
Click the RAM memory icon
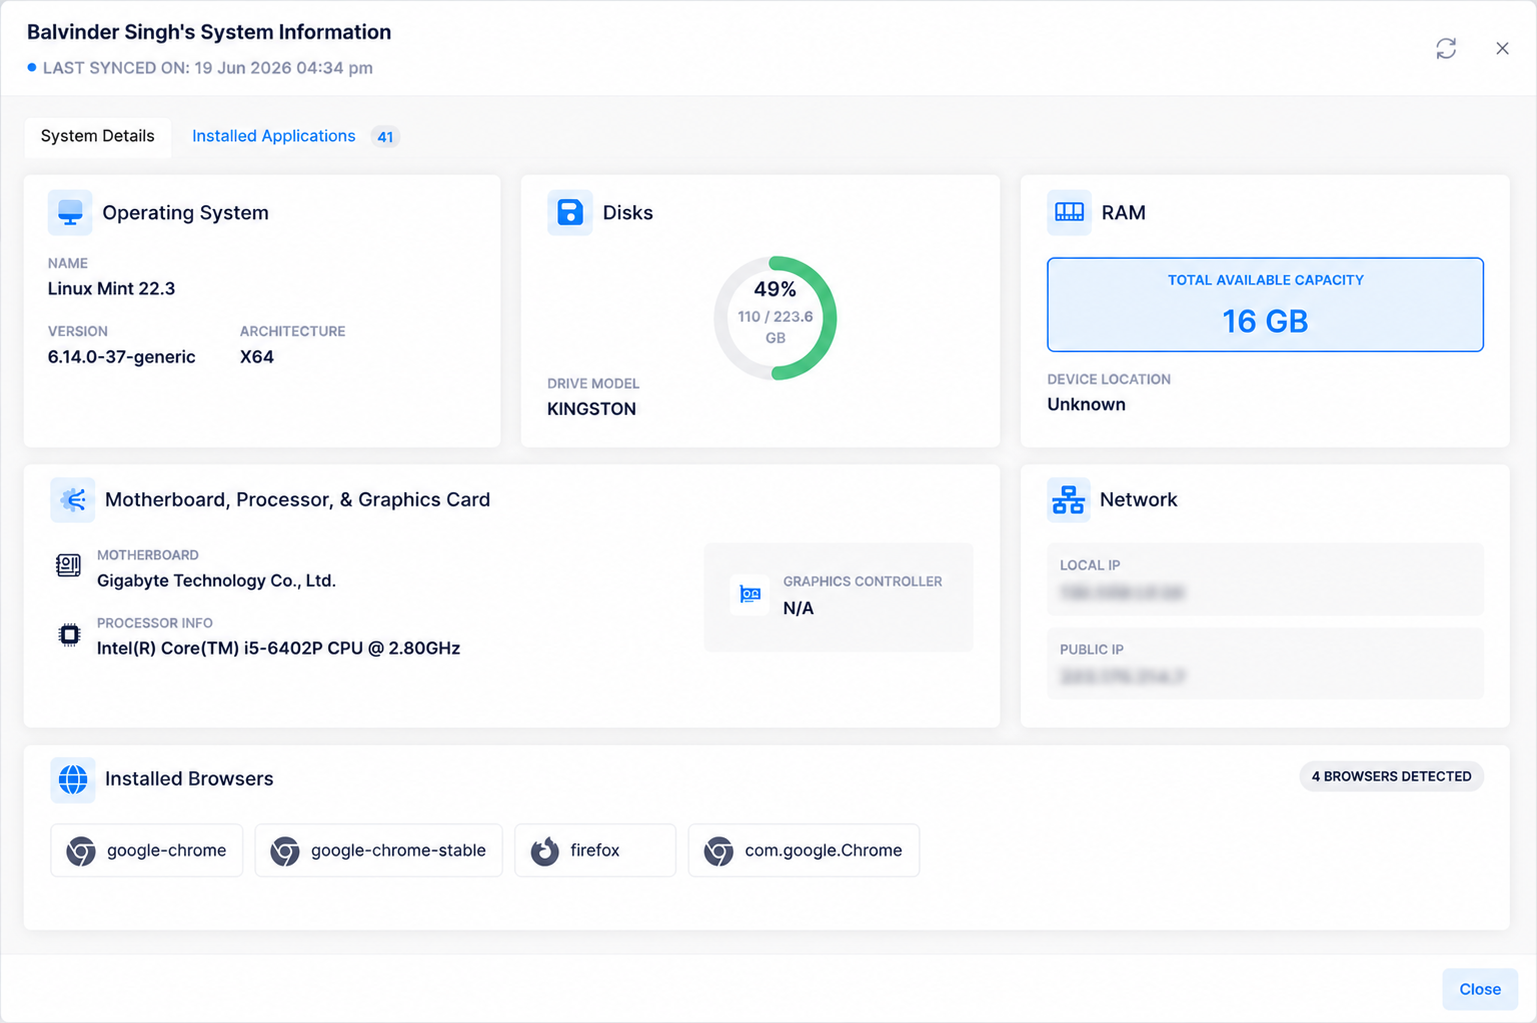pos(1069,212)
